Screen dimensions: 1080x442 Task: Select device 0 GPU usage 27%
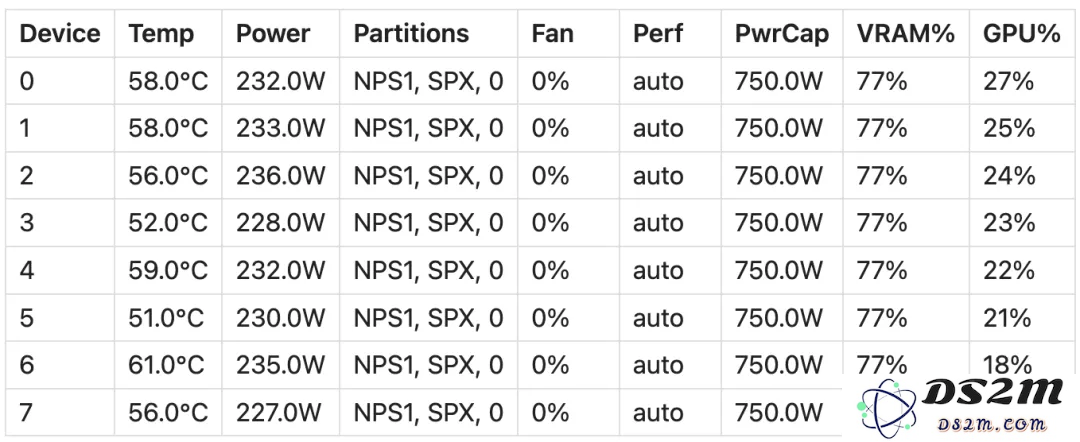(1024, 81)
